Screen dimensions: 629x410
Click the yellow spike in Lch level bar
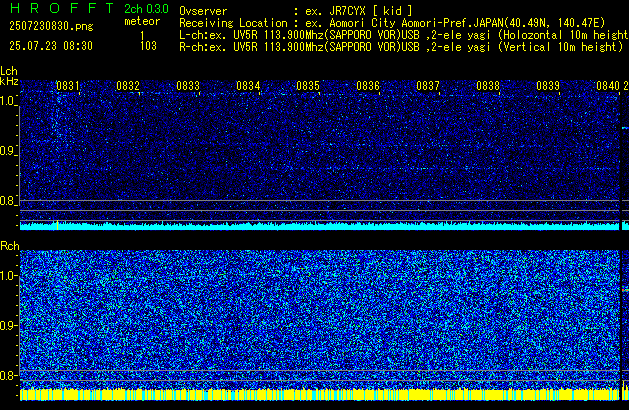pyautogui.click(x=57, y=225)
